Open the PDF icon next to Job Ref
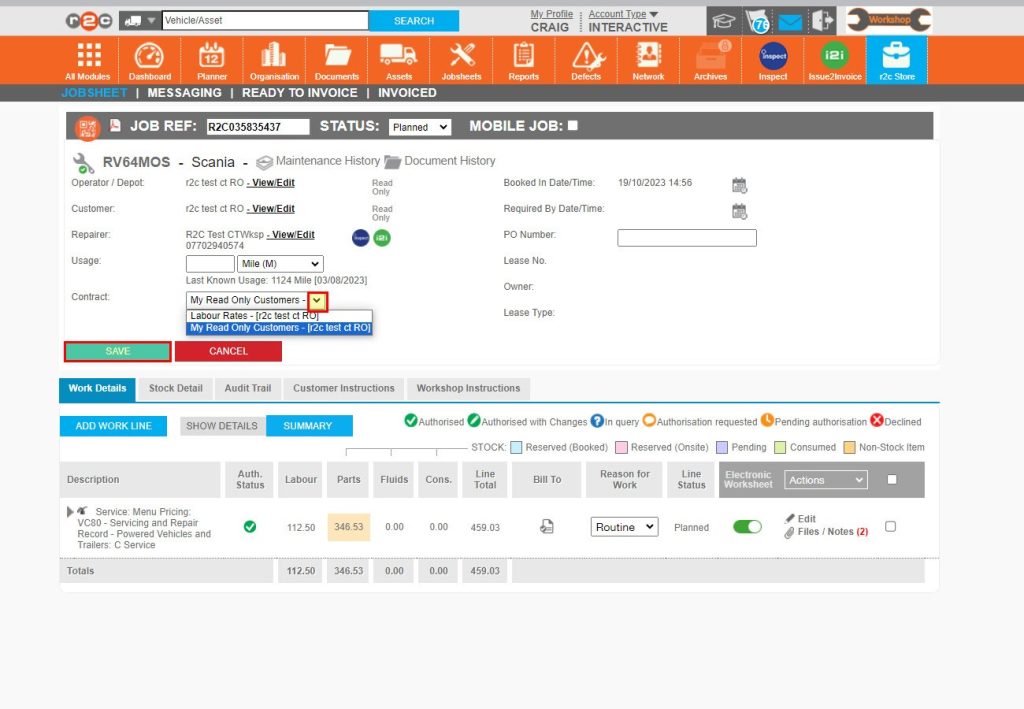 pyautogui.click(x=115, y=125)
